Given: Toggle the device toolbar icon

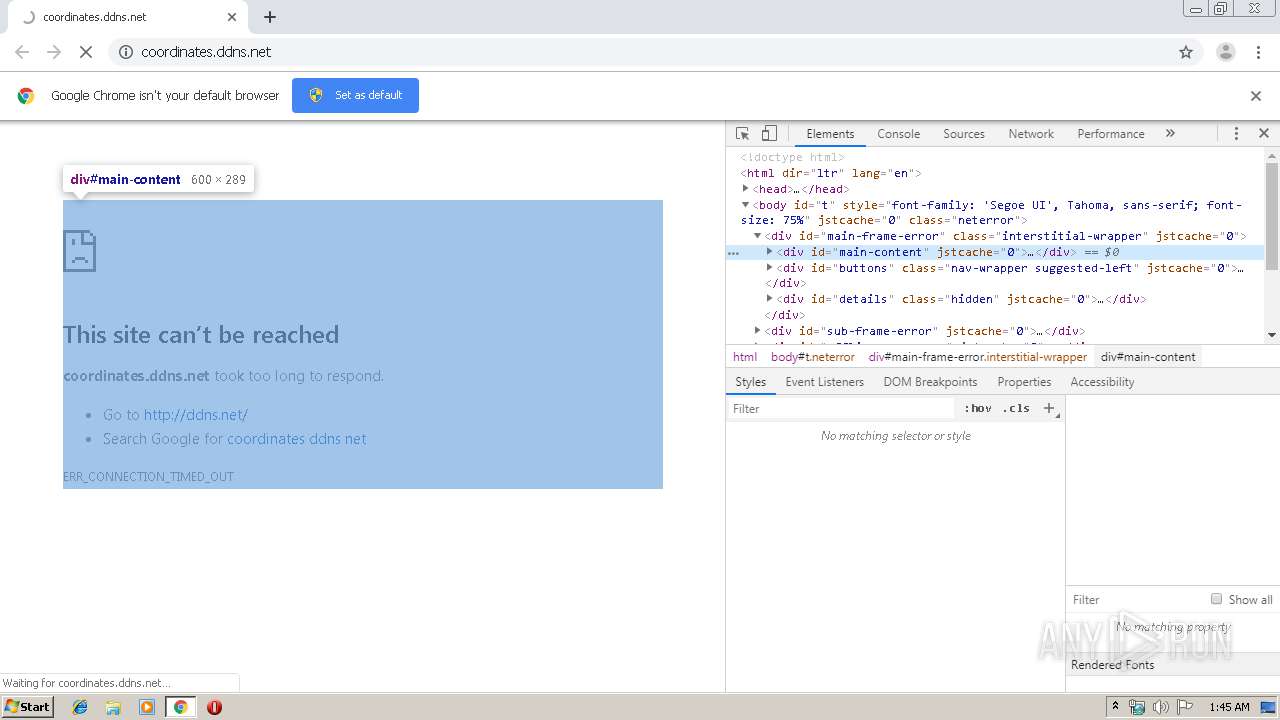Looking at the screenshot, I should point(769,133).
